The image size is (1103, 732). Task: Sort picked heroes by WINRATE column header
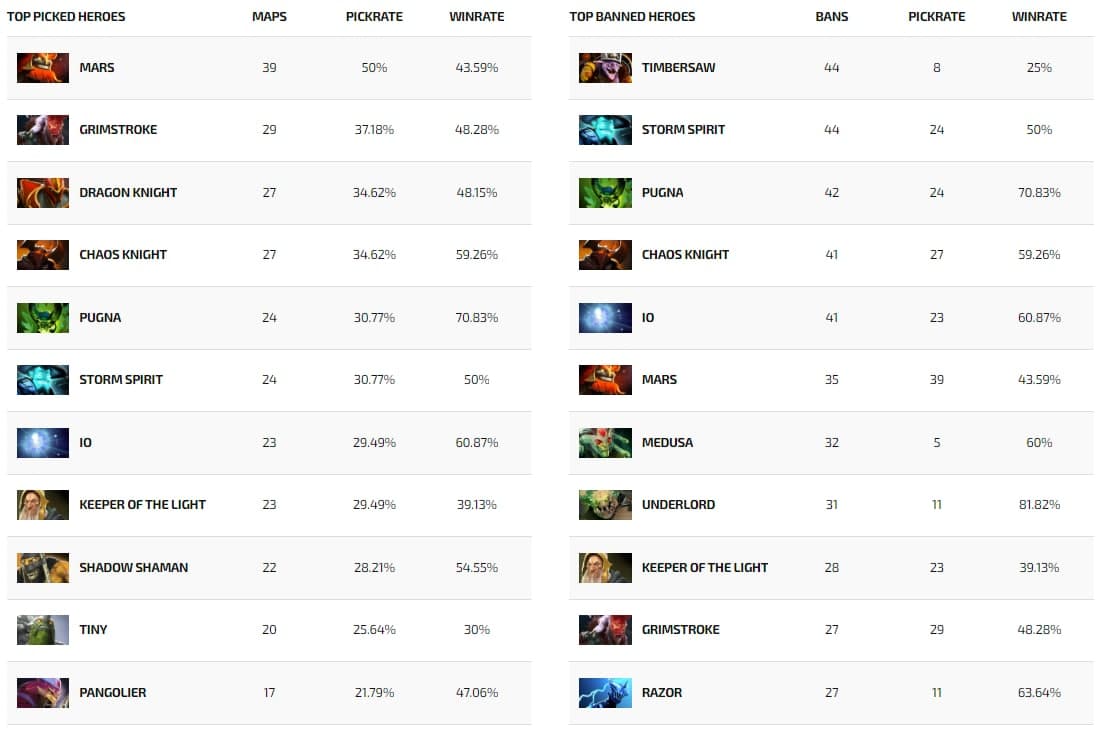(477, 16)
